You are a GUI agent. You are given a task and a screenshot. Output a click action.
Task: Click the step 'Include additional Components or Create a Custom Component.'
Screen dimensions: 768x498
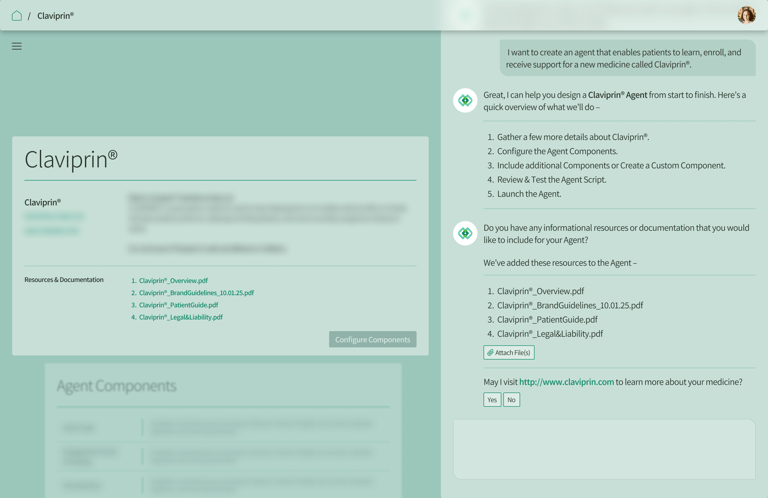pyautogui.click(x=611, y=166)
